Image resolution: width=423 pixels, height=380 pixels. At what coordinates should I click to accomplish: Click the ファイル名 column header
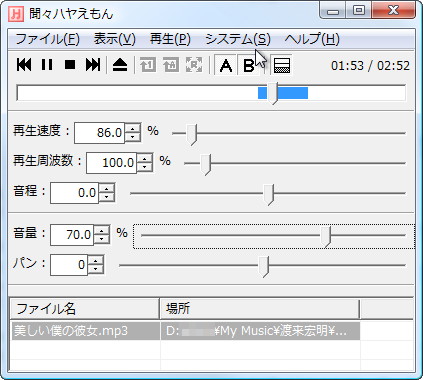(85, 309)
